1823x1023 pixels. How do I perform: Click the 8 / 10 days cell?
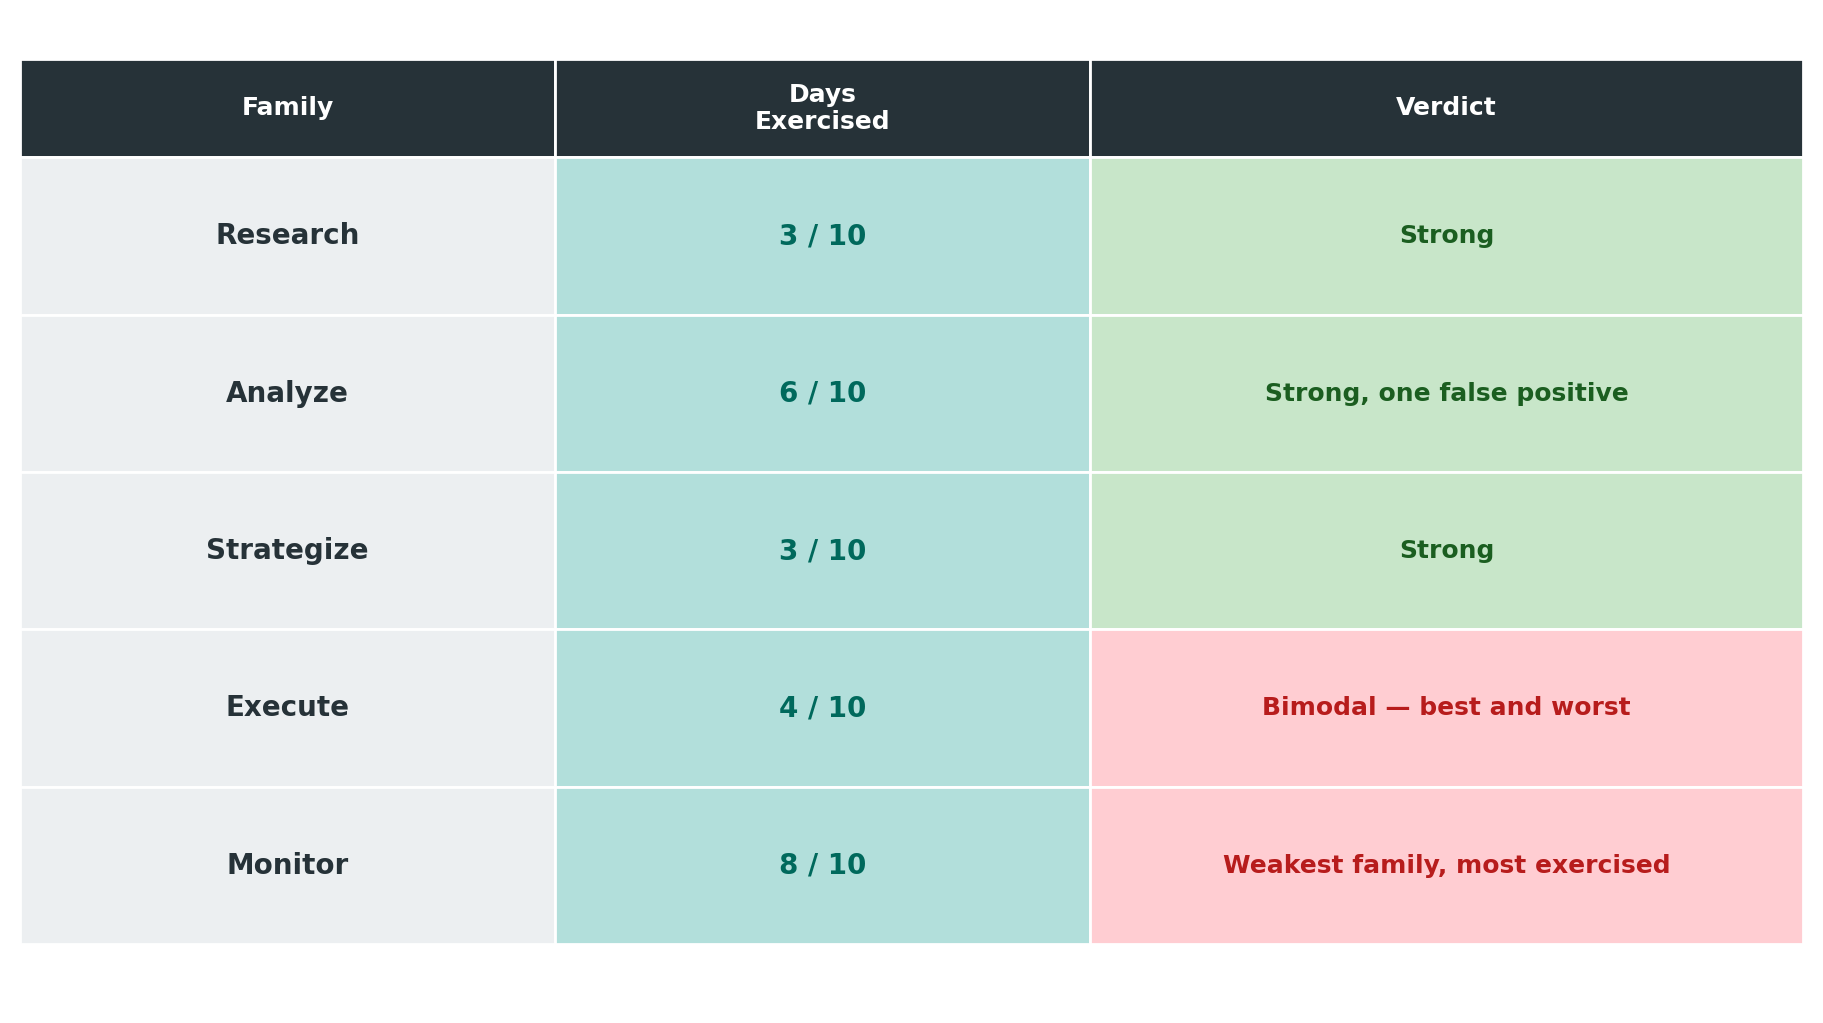click(822, 866)
